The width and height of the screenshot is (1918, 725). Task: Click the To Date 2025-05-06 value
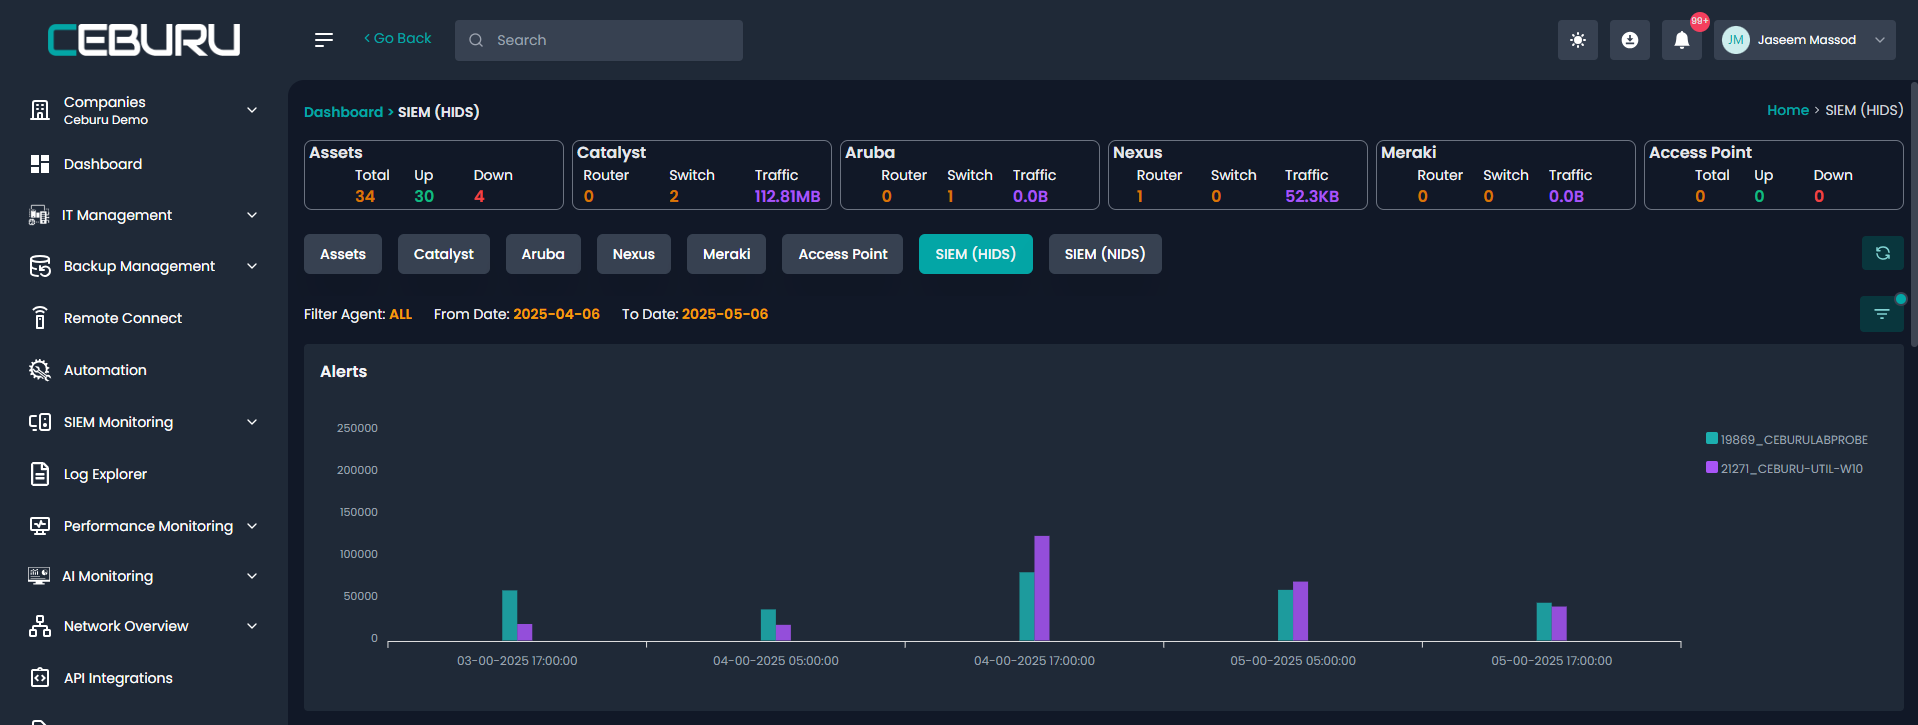[725, 314]
